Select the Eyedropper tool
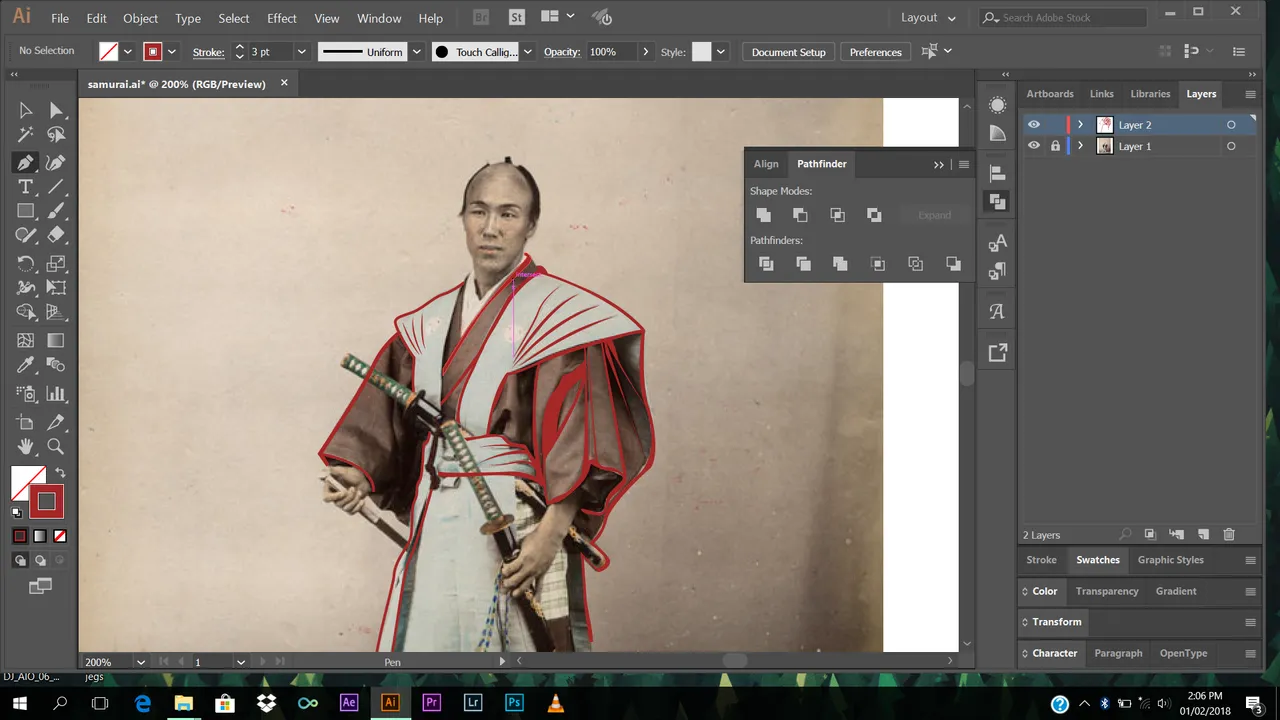The width and height of the screenshot is (1280, 720). point(26,366)
